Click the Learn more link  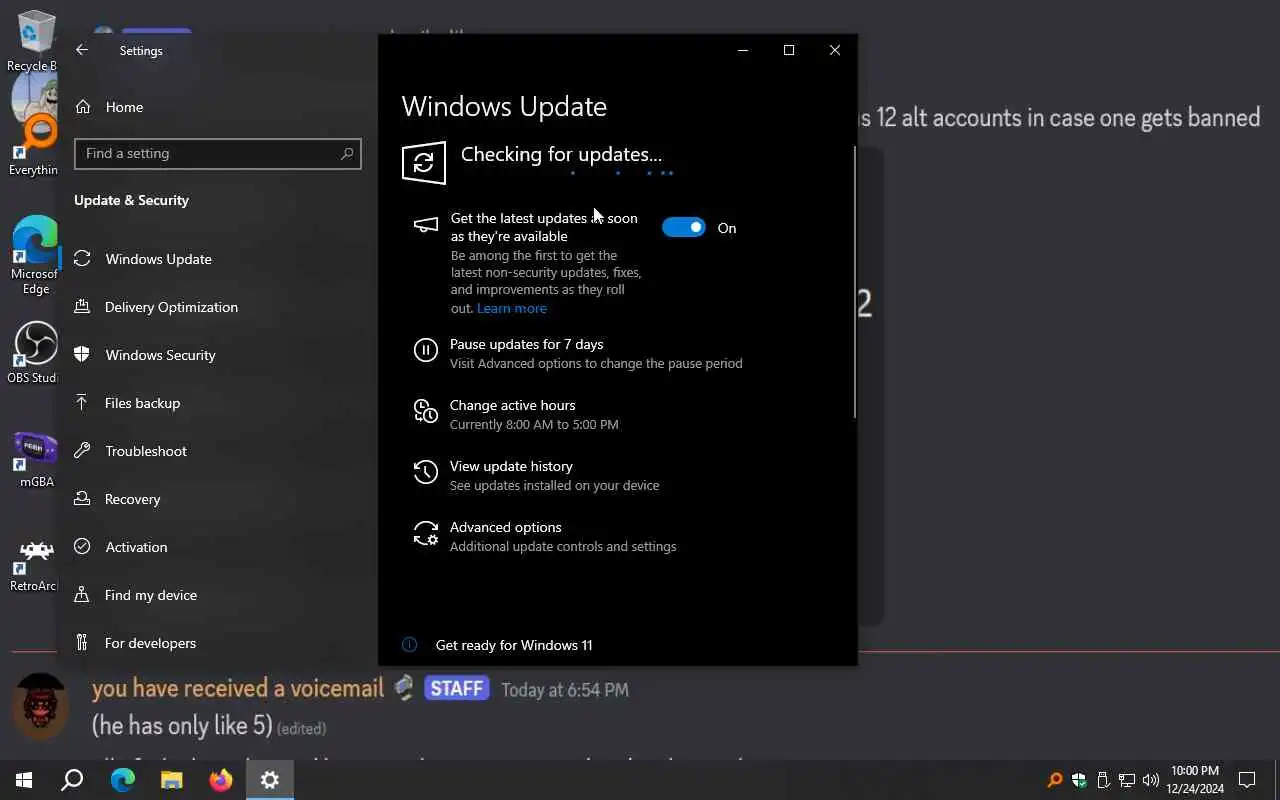tap(512, 308)
